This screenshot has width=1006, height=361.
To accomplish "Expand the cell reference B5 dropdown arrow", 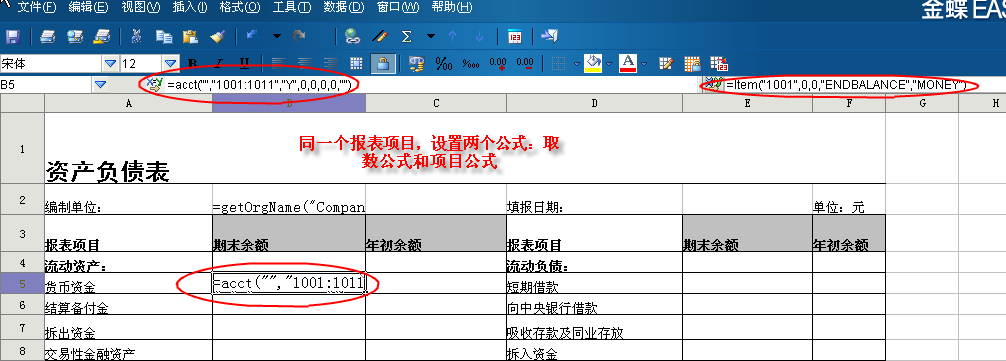I will (x=101, y=84).
